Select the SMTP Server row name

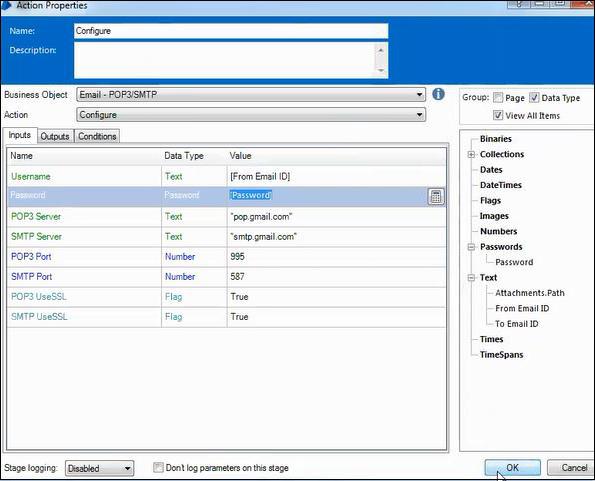coord(36,237)
